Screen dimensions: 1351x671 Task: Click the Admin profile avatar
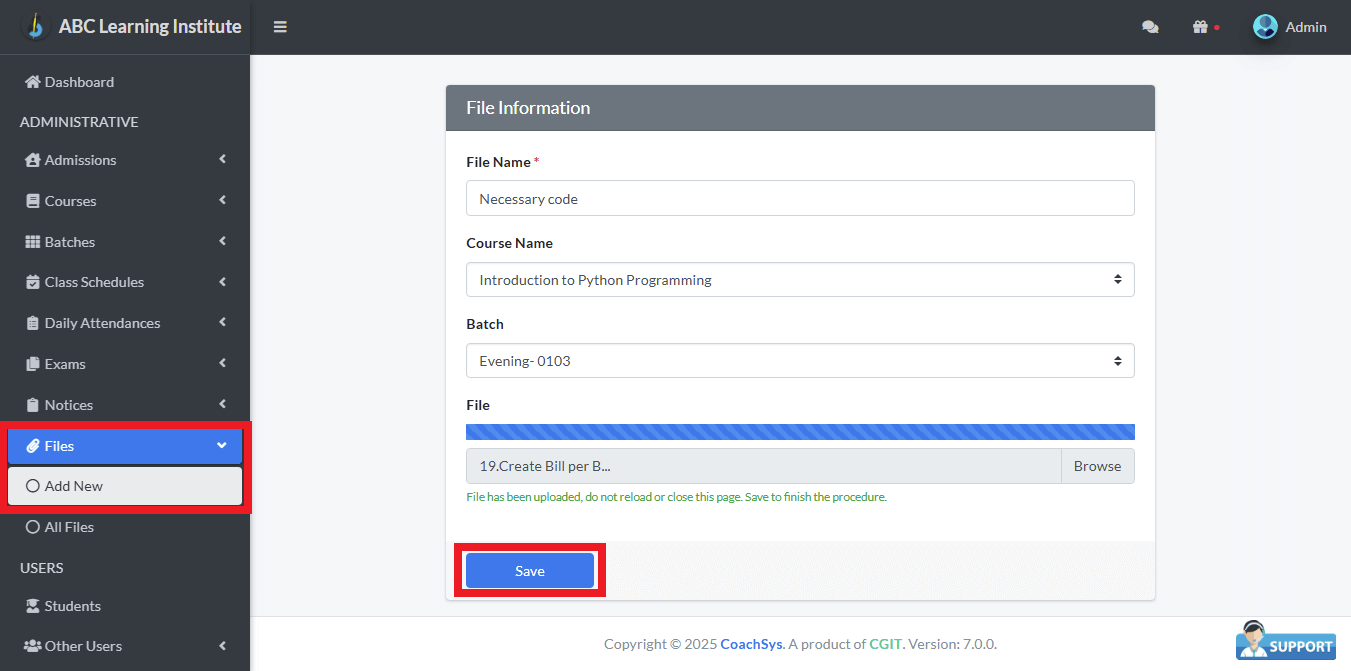[x=1265, y=27]
